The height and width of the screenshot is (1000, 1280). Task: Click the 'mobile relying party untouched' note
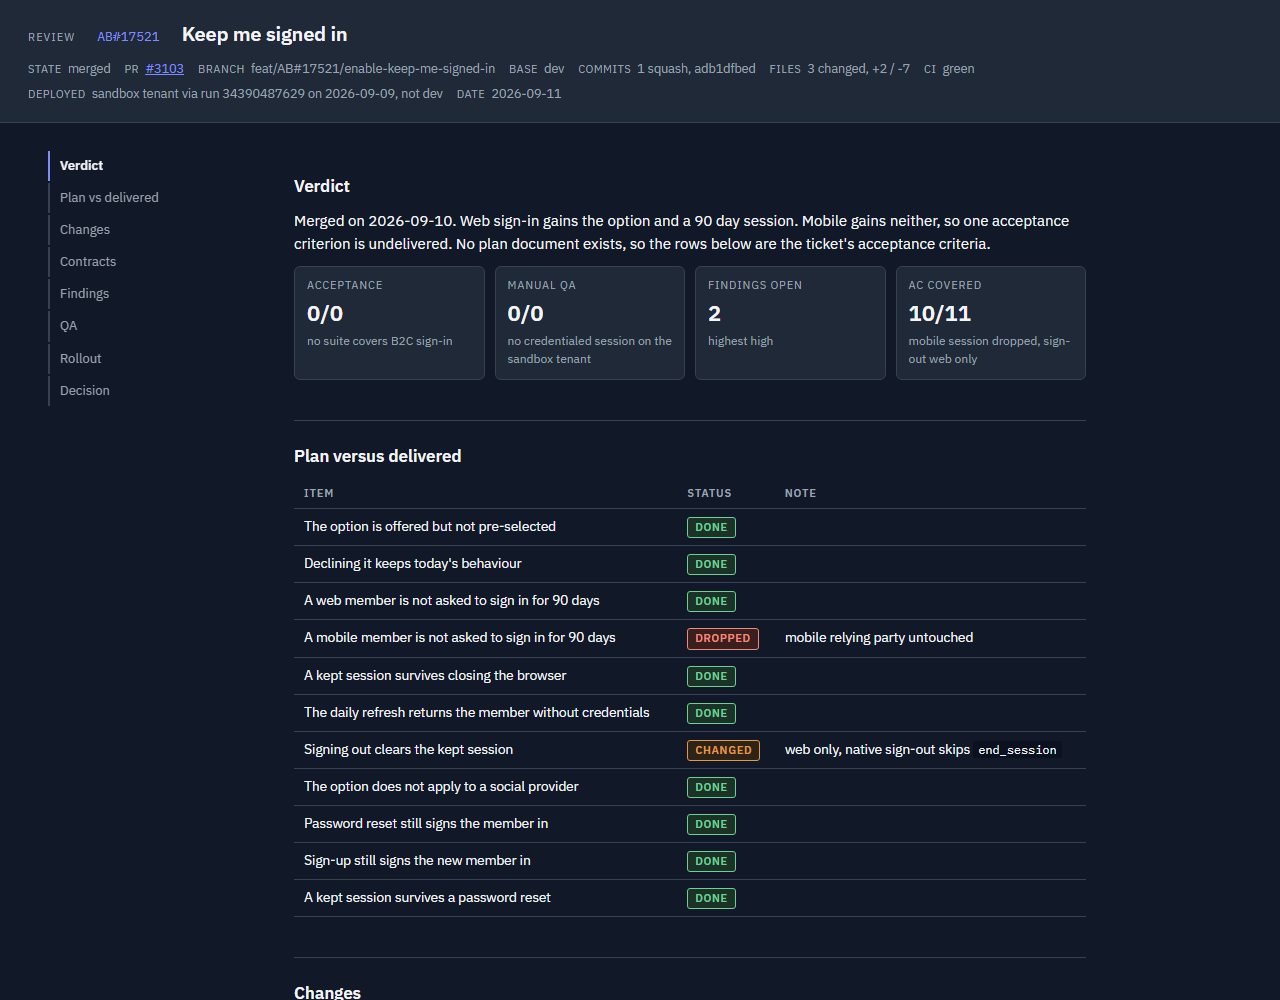[879, 638]
